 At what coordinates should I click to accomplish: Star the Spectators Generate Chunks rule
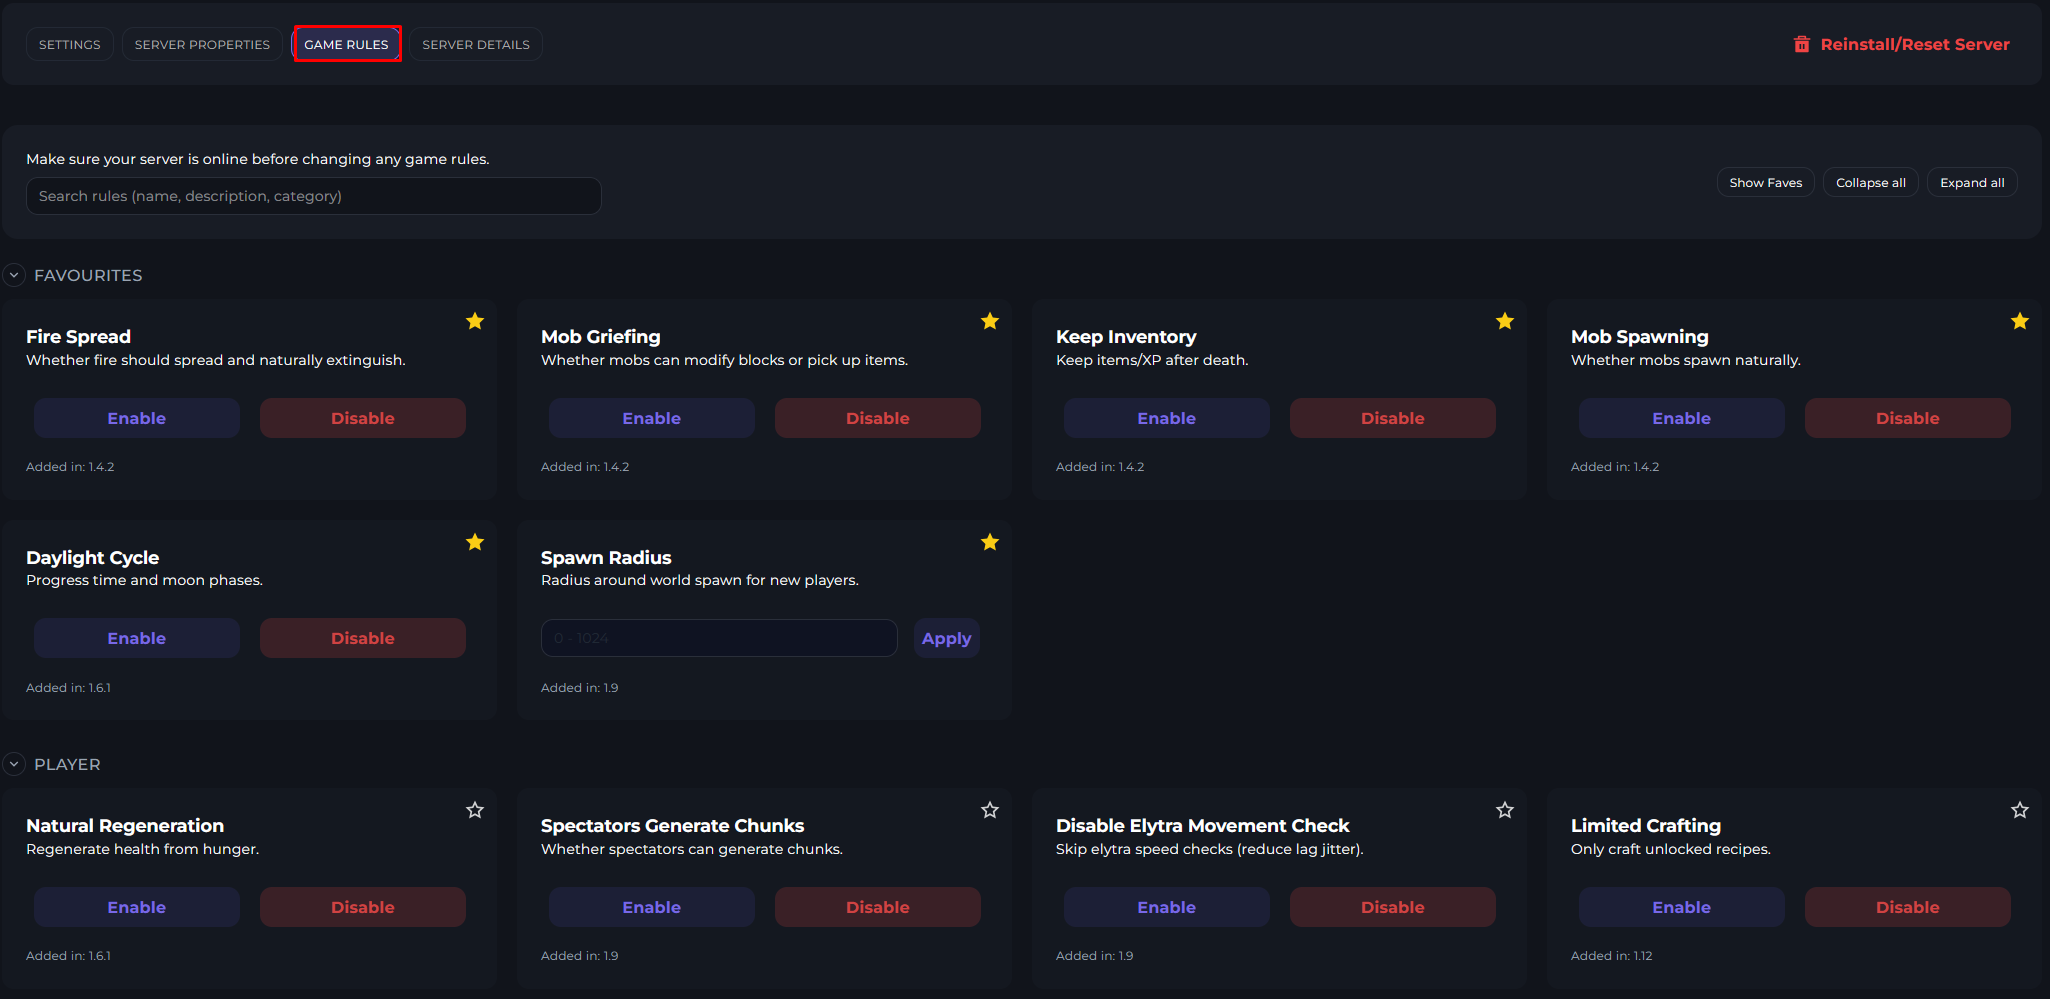point(990,810)
